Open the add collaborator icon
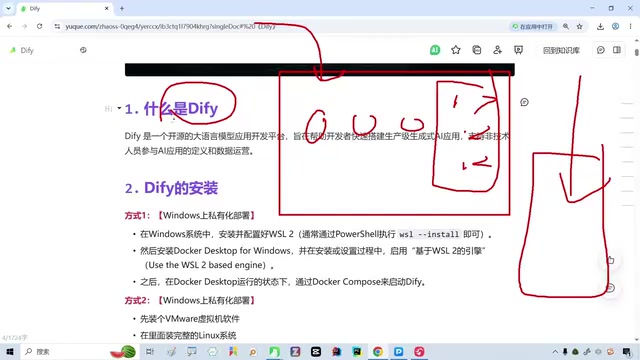Viewport: 640px width, 360px height. [x=497, y=50]
